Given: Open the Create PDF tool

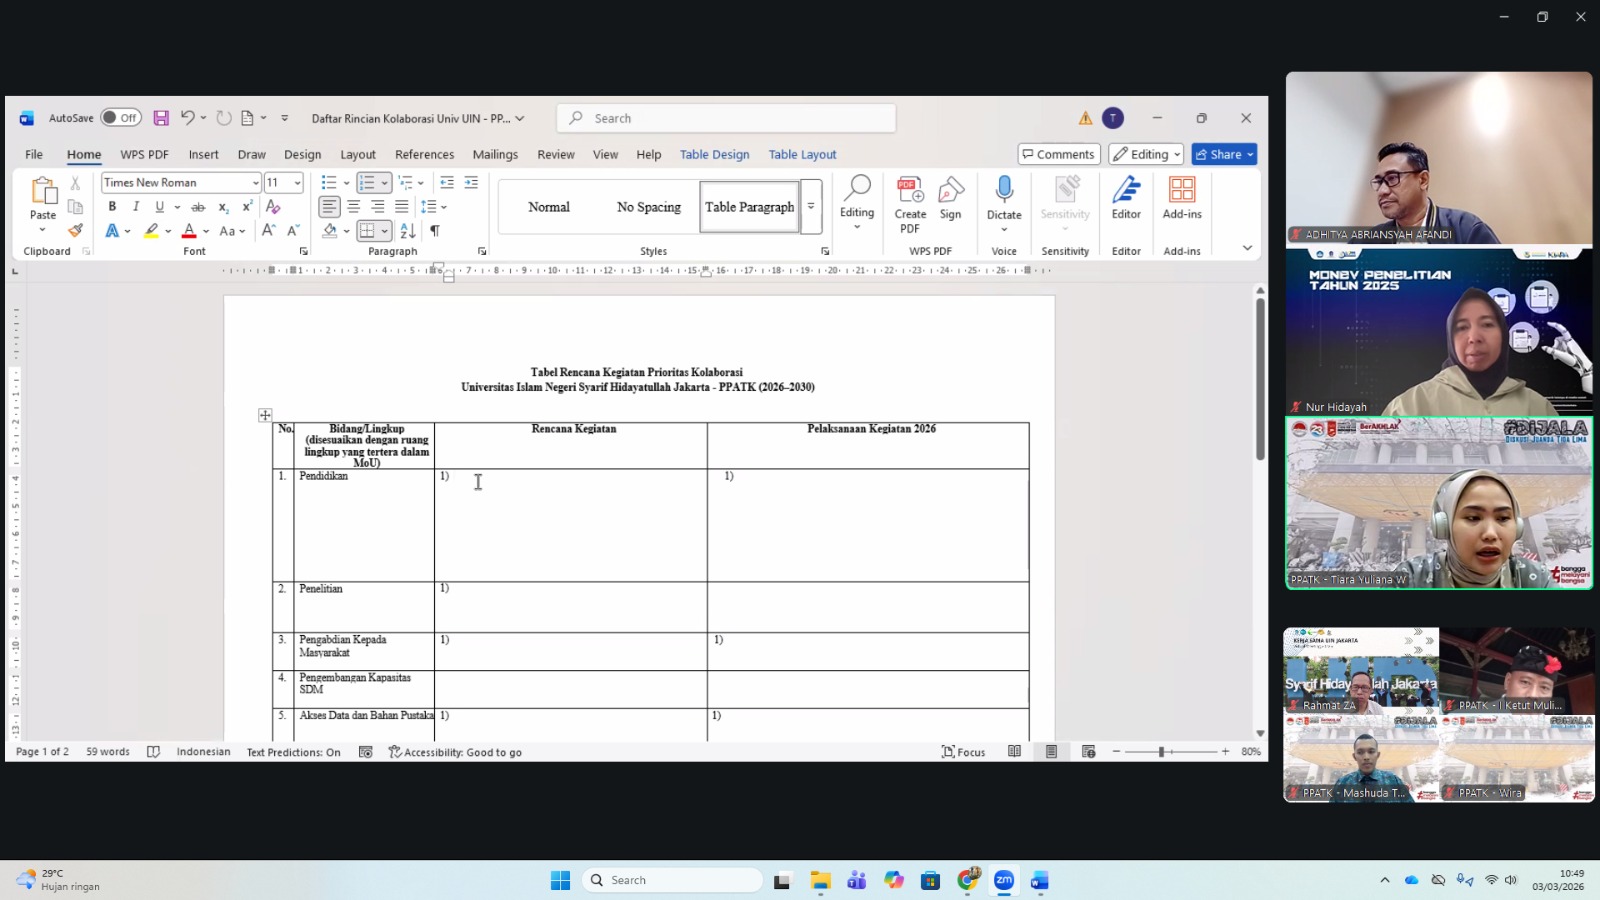Looking at the screenshot, I should click(910, 205).
